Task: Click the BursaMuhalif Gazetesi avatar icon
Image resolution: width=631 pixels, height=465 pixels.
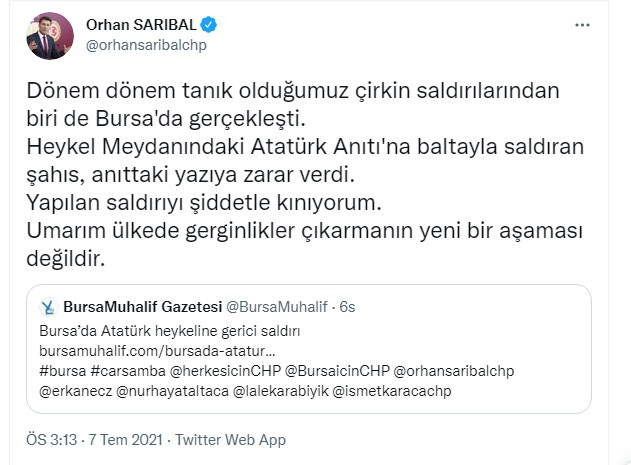Action: point(48,306)
